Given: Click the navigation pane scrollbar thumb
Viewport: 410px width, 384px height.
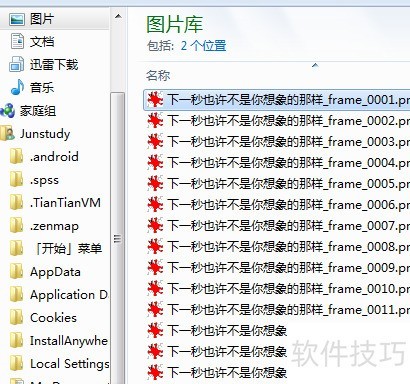Looking at the screenshot, I should click(117, 238).
